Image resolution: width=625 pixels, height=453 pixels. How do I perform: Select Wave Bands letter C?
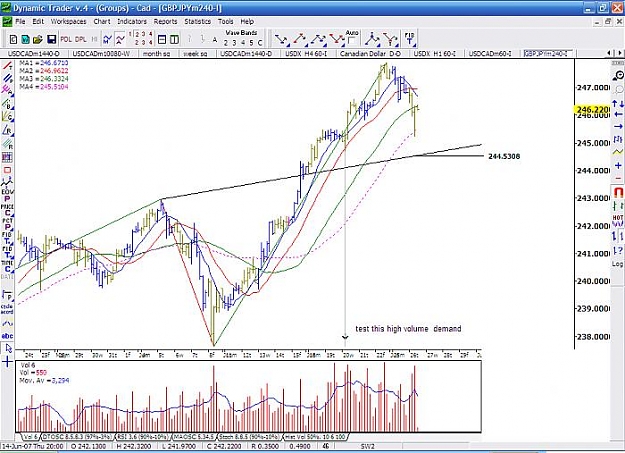pos(260,43)
